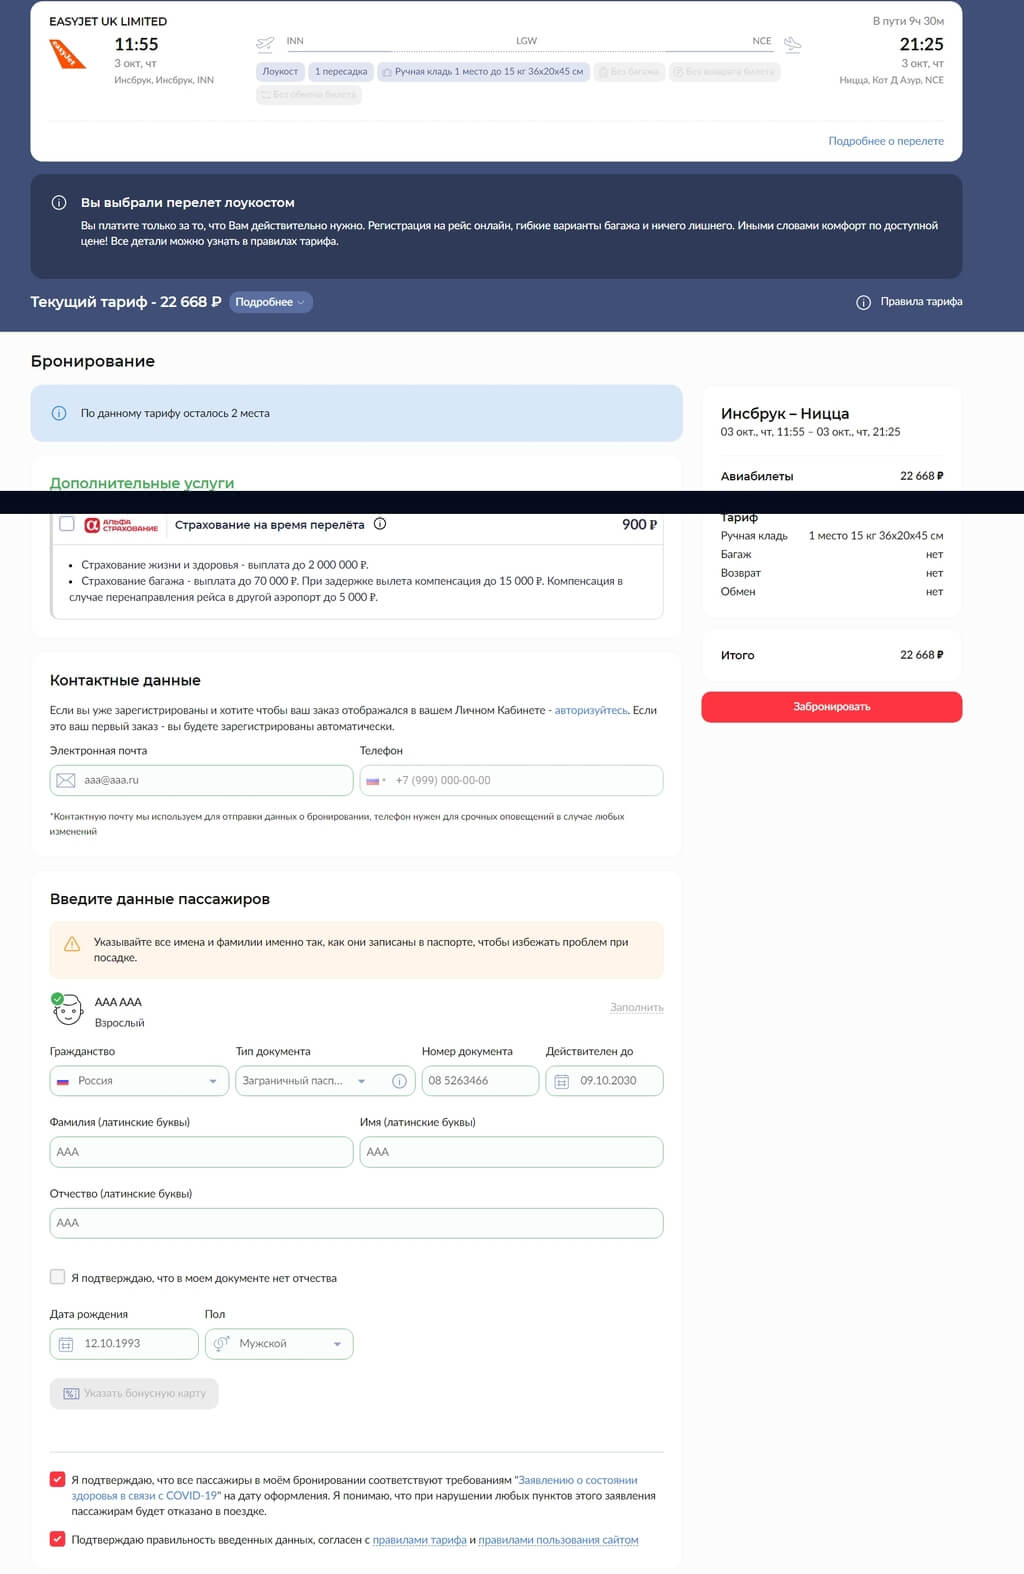Enable flight insurance checkbox for 900 ₽
The width and height of the screenshot is (1024, 1574).
coord(67,524)
